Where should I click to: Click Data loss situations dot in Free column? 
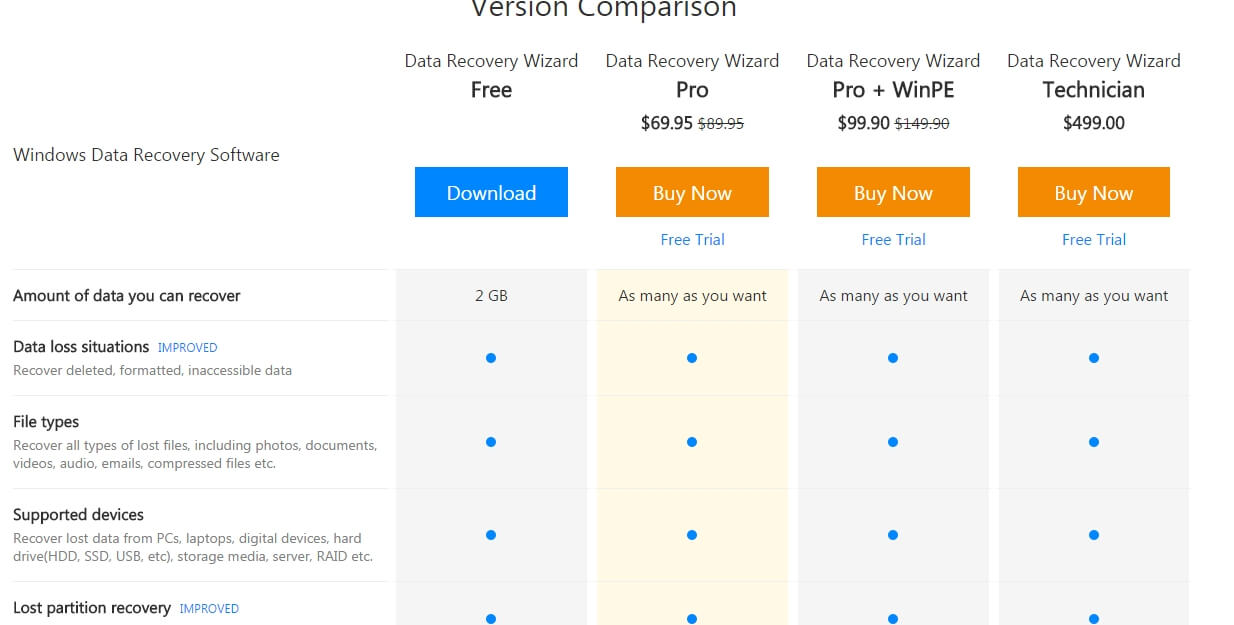(x=491, y=358)
